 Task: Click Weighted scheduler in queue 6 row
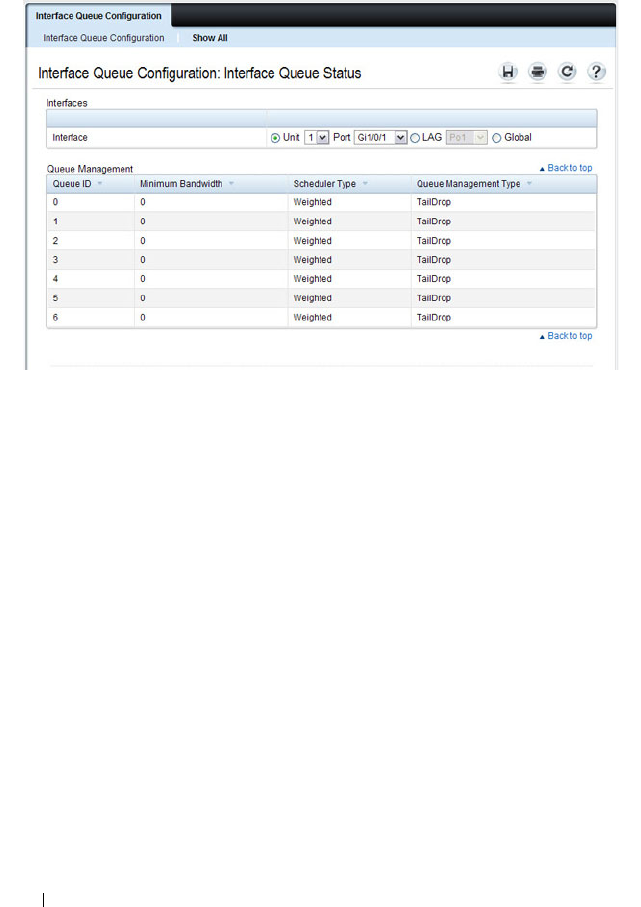tap(312, 318)
